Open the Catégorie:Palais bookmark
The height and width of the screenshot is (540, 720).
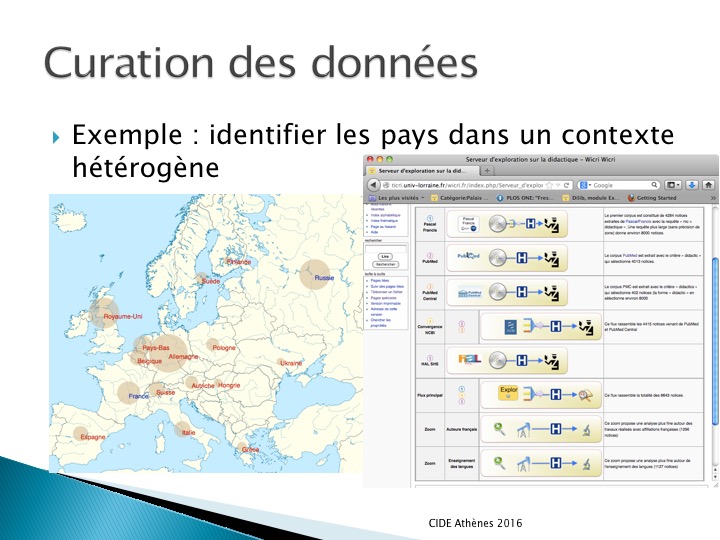click(459, 198)
